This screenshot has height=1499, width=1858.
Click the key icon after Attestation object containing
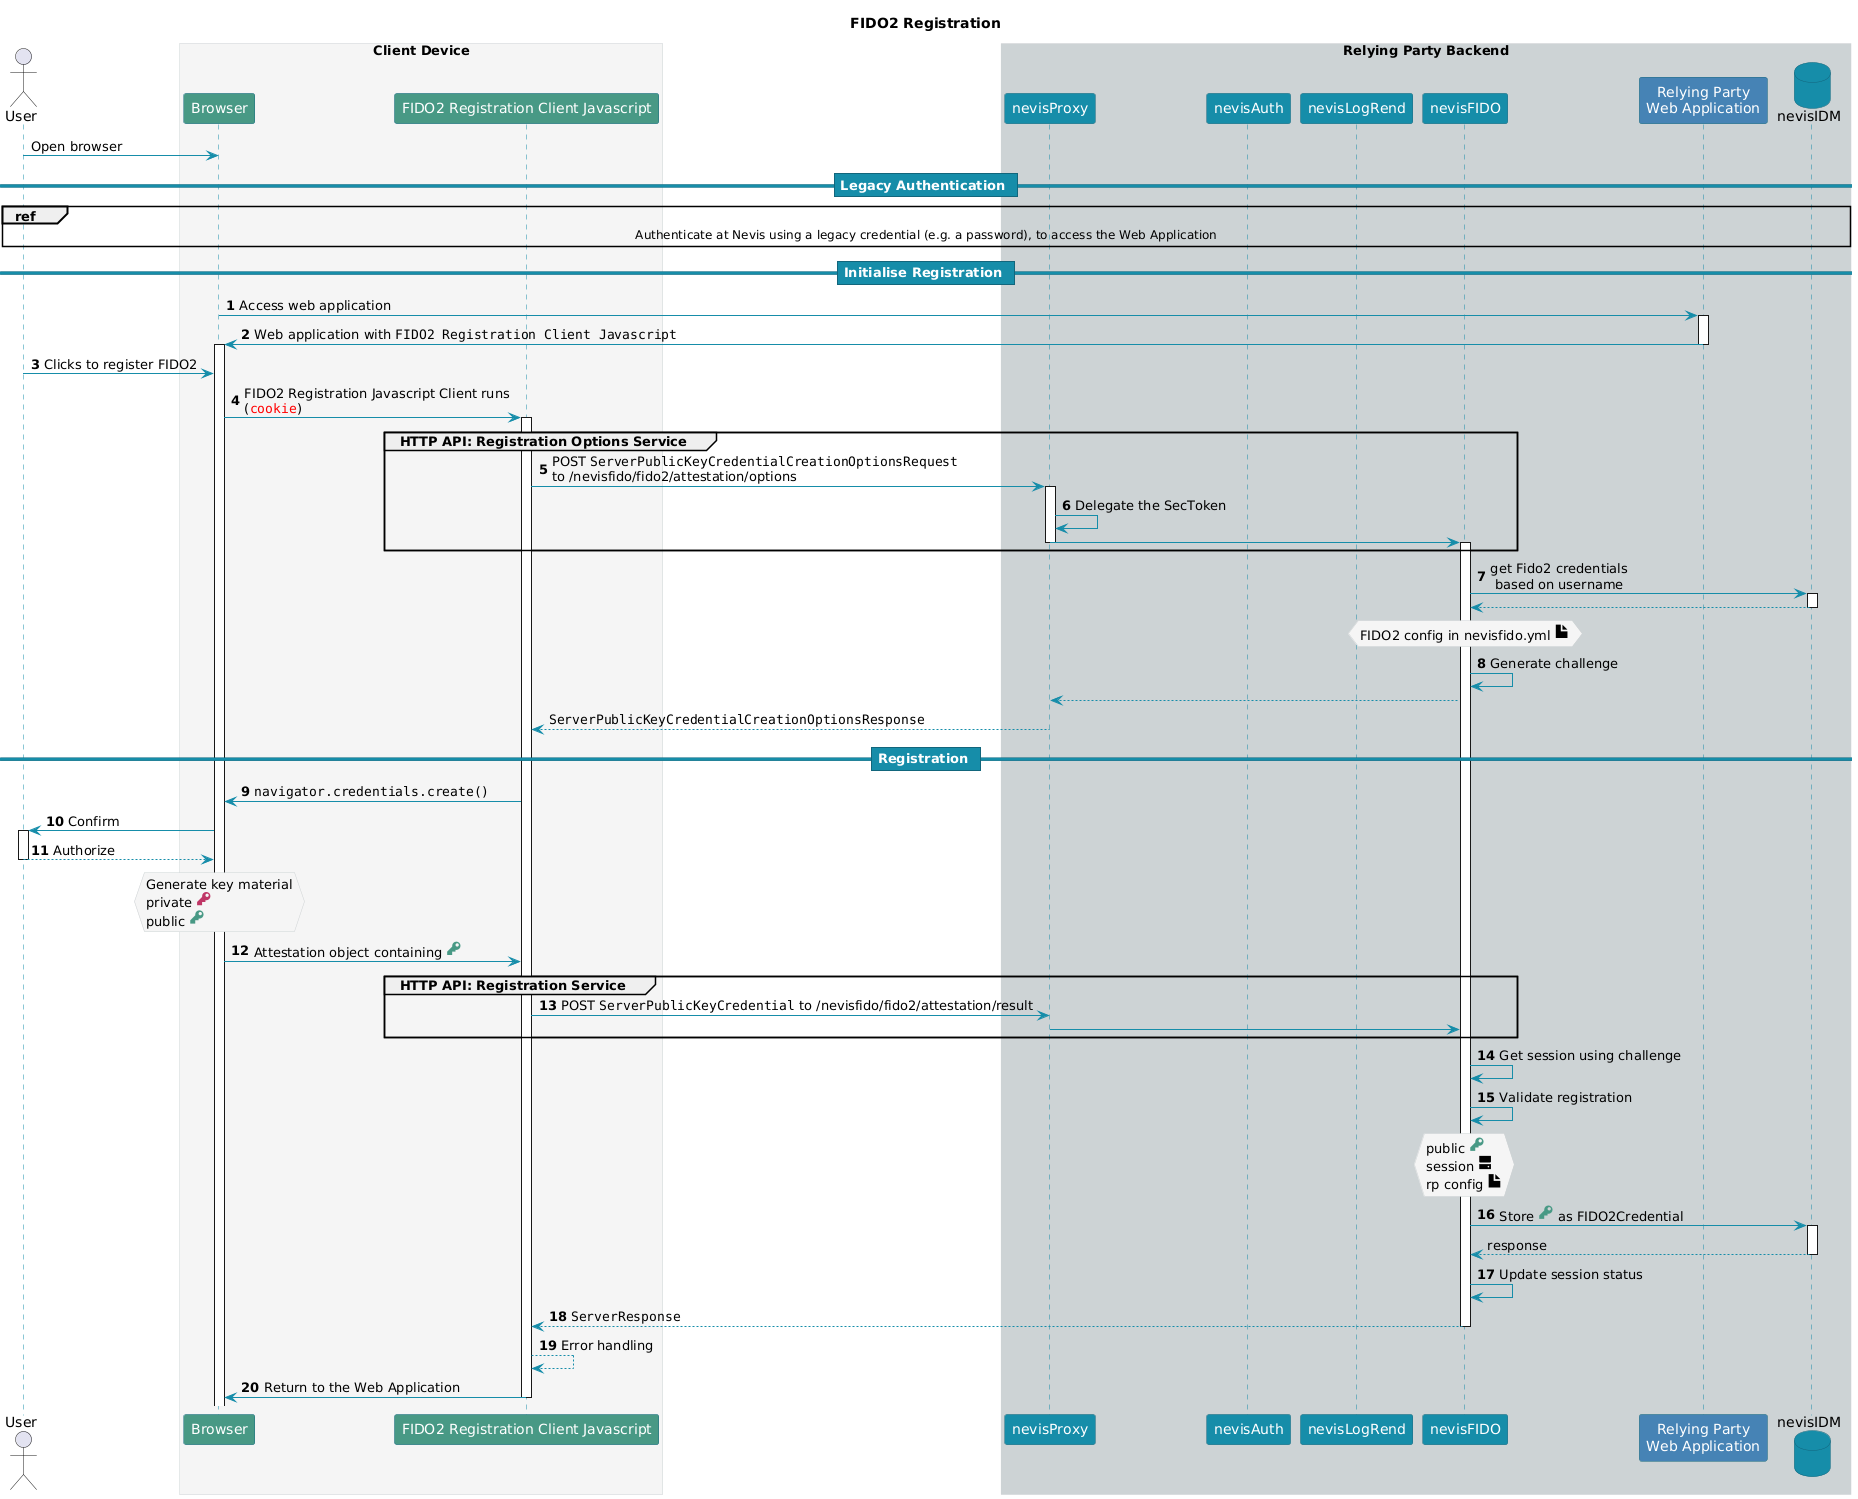(454, 948)
